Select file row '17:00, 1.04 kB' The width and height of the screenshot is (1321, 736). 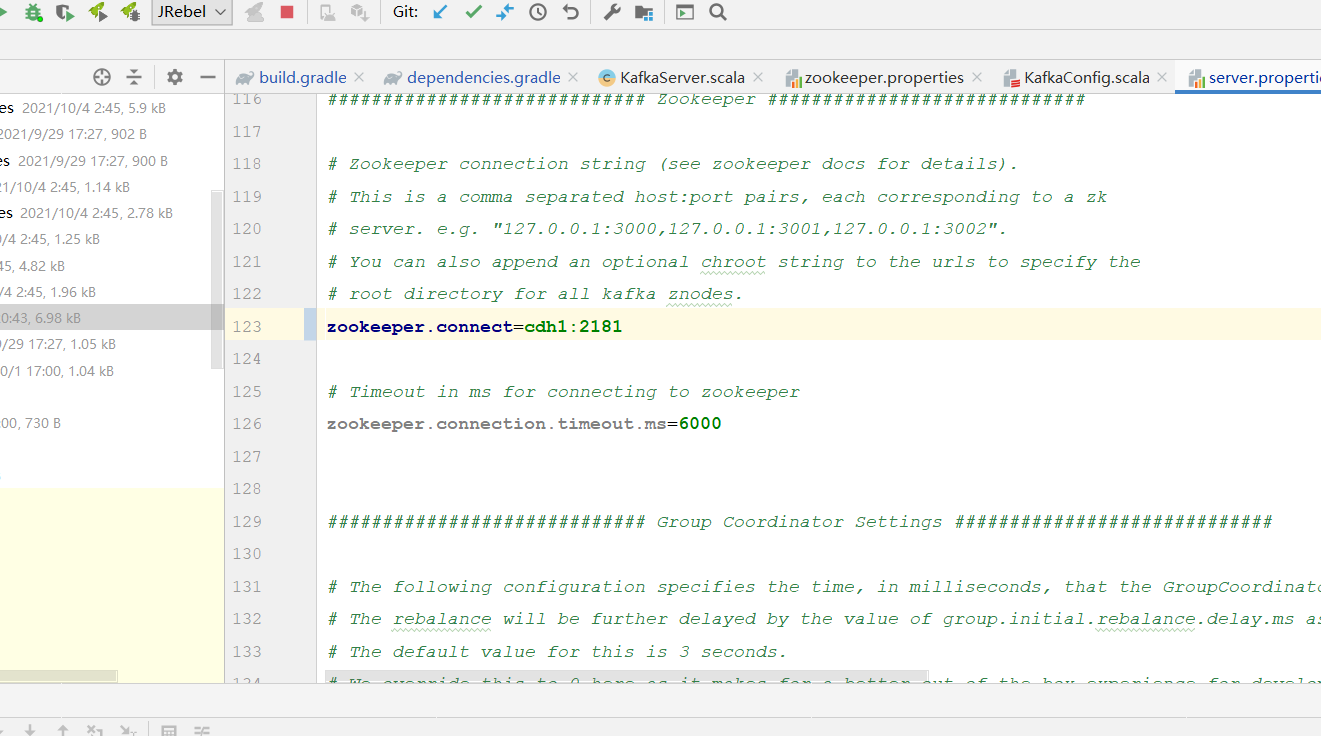pyautogui.click(x=111, y=371)
